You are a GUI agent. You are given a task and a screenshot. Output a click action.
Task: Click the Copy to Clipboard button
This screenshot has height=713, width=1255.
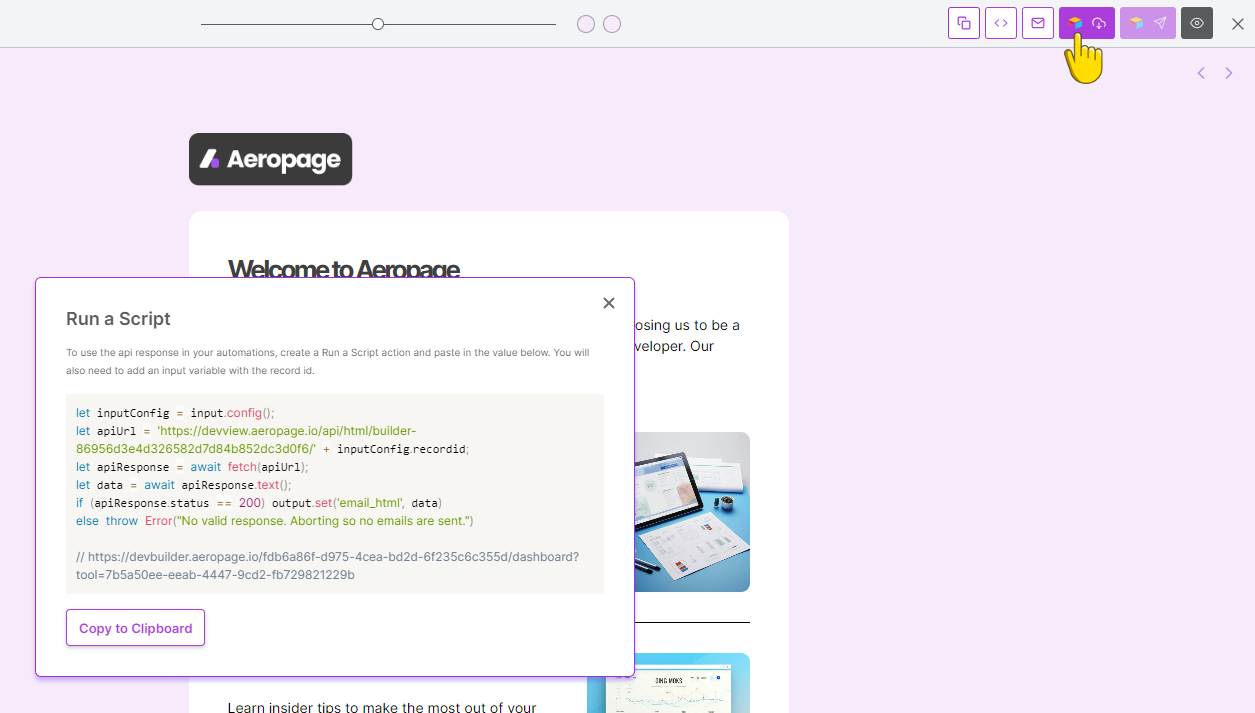pos(136,628)
